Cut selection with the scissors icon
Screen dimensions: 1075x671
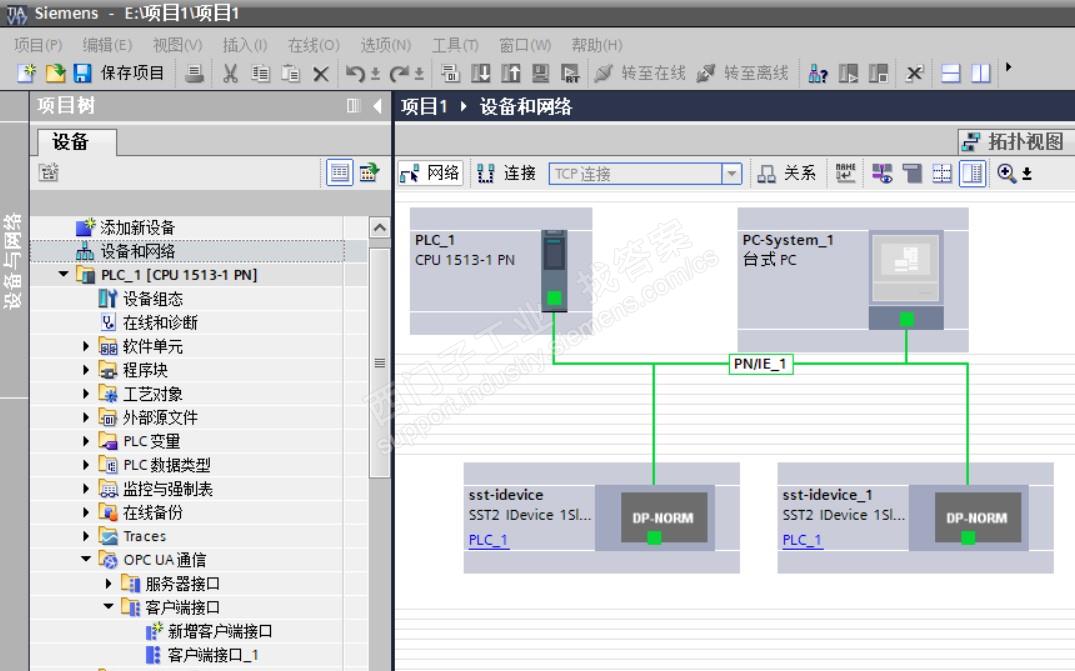pyautogui.click(x=230, y=73)
